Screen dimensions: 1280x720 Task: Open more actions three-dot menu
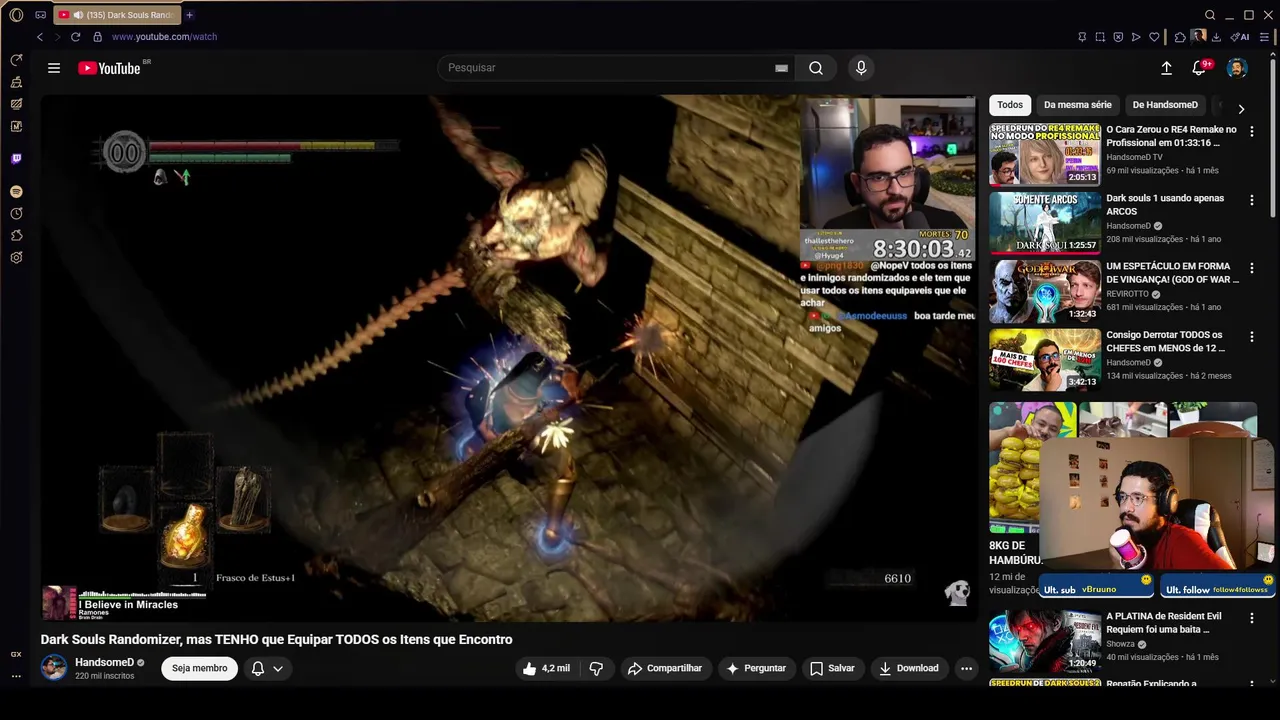[966, 668]
